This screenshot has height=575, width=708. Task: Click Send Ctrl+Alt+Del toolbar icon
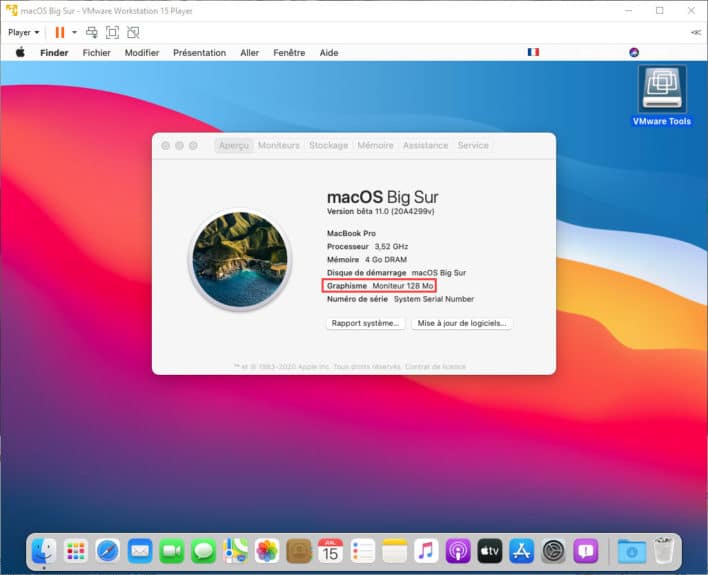(92, 33)
